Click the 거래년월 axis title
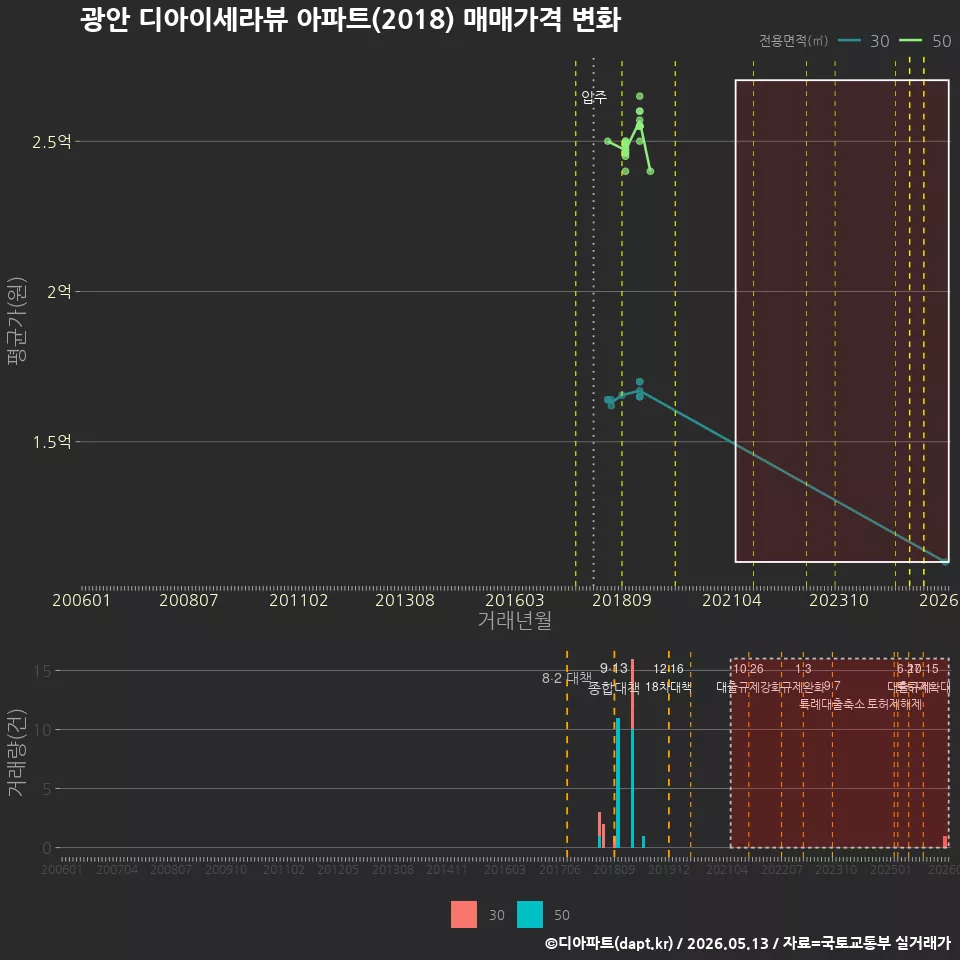Screen dimensions: 960x960 tap(514, 620)
